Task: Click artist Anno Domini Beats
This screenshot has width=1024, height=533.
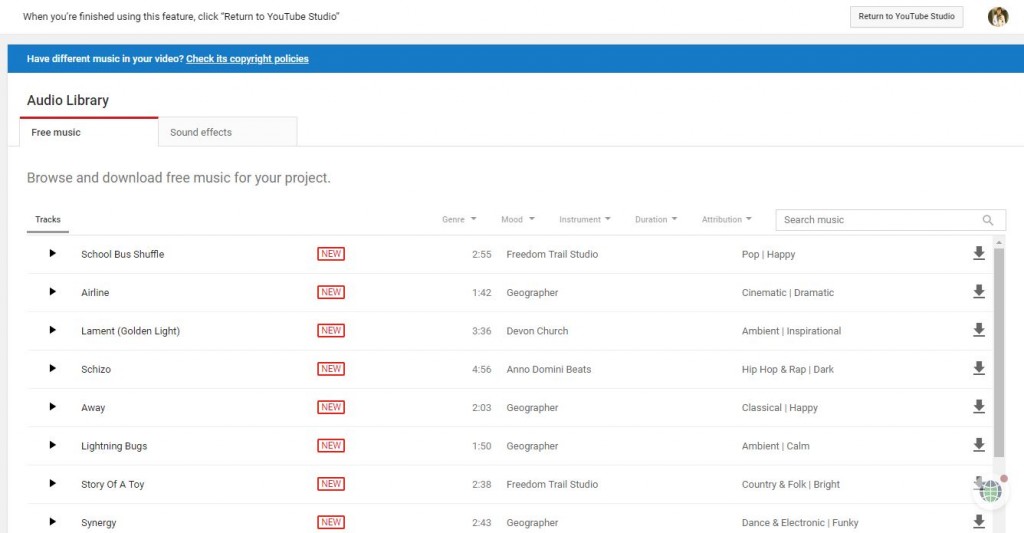Action: 549,369
